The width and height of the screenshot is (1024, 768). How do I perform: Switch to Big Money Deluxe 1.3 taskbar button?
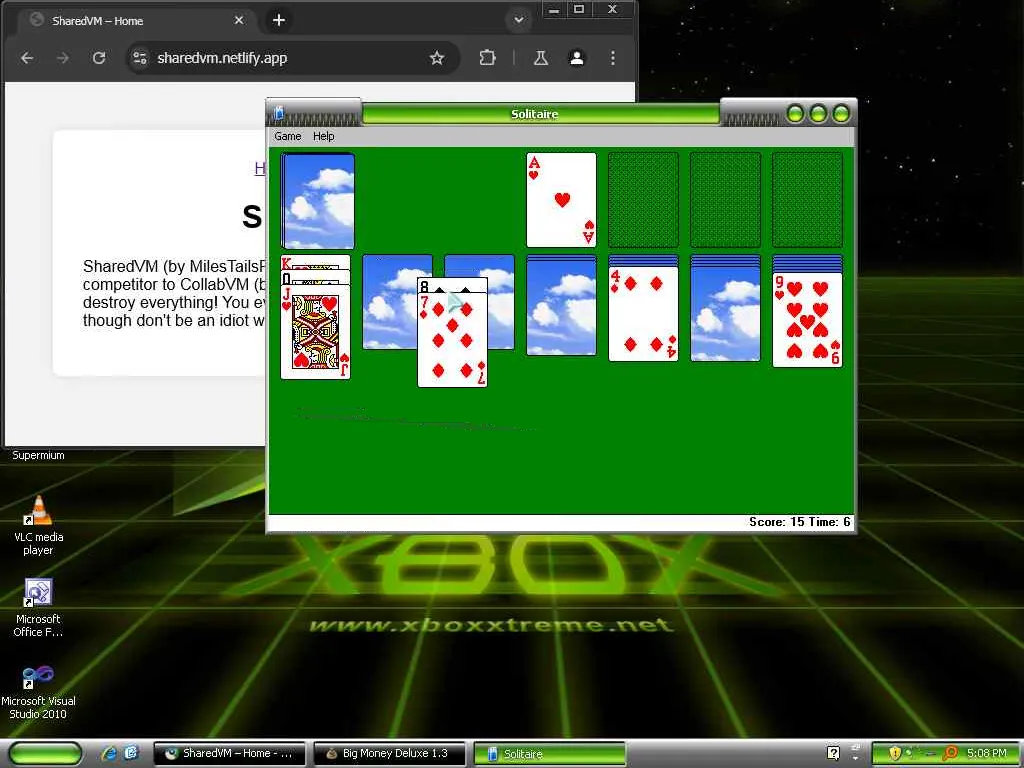[390, 754]
